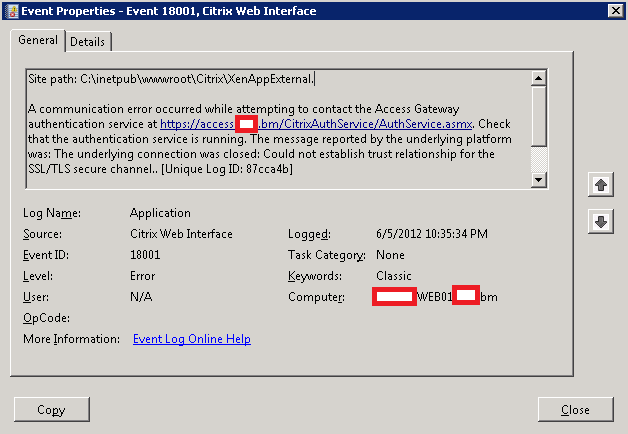Click the Close button
Viewport: 628px width, 434px height.
575,409
